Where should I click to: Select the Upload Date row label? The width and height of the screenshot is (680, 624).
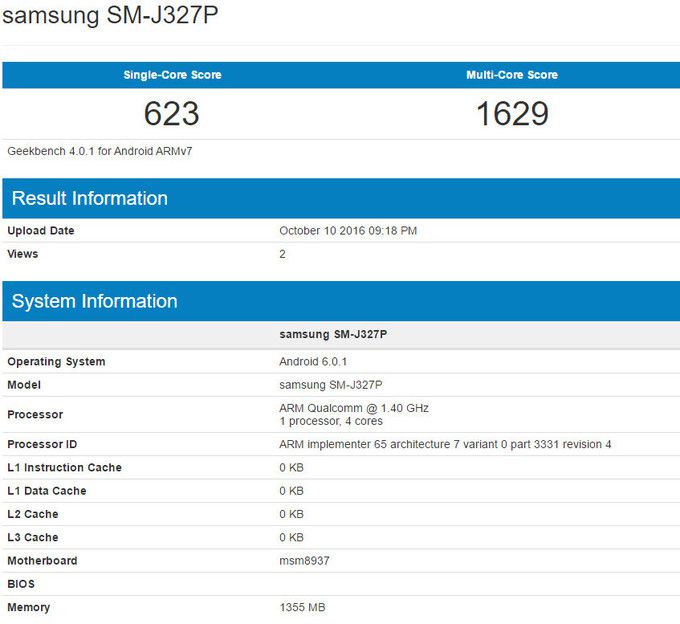click(x=41, y=231)
